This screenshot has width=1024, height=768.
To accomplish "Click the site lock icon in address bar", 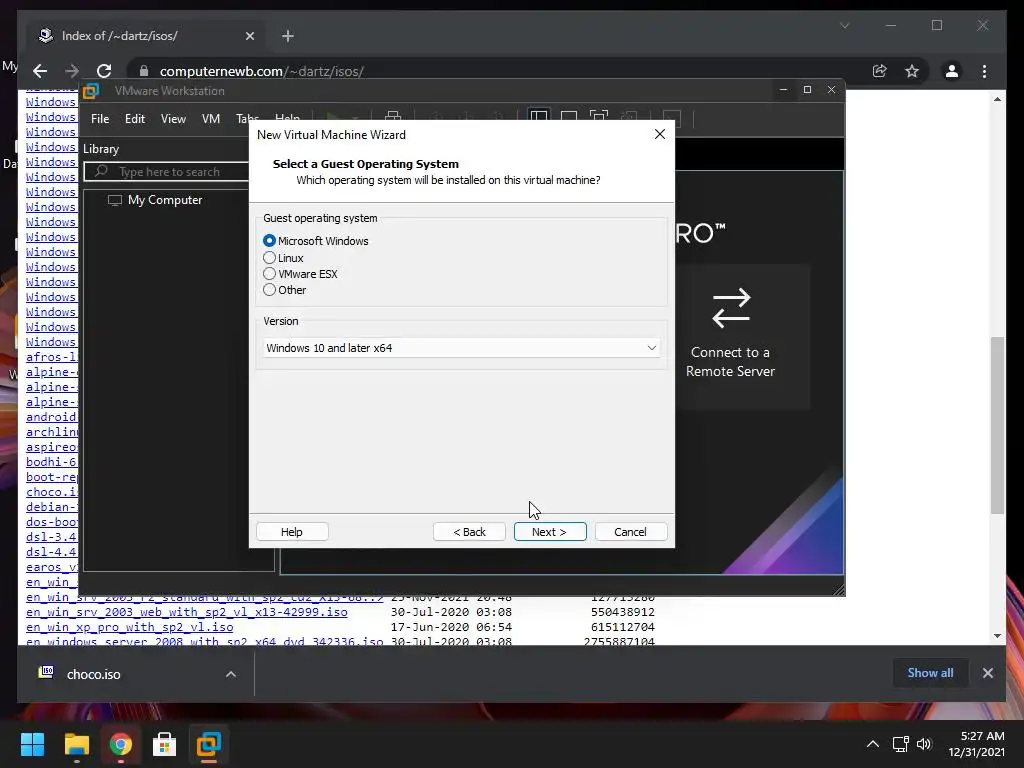I will click(144, 71).
